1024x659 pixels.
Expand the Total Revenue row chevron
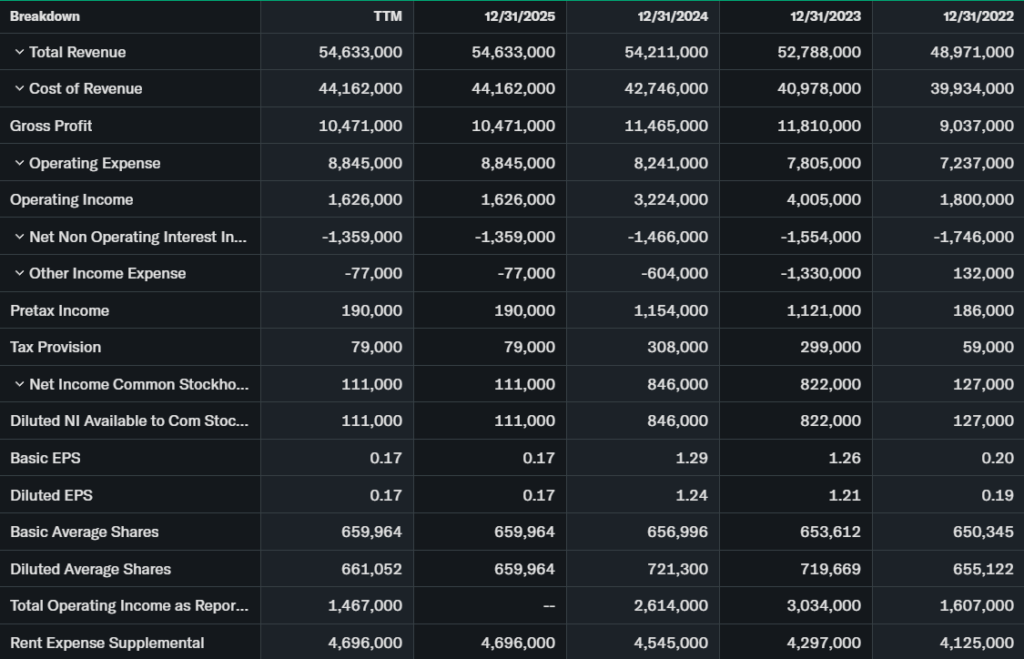(19, 52)
